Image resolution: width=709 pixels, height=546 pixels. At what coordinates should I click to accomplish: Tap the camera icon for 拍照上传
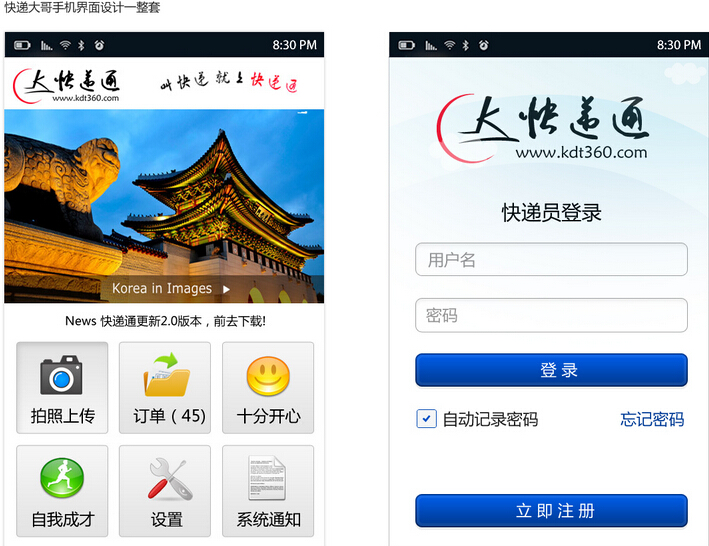[61, 375]
